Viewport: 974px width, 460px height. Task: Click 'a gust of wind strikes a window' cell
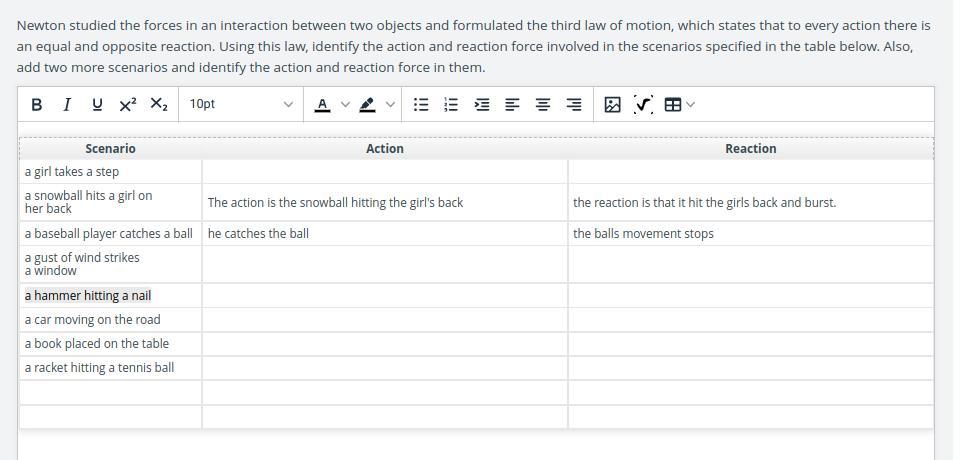[110, 264]
